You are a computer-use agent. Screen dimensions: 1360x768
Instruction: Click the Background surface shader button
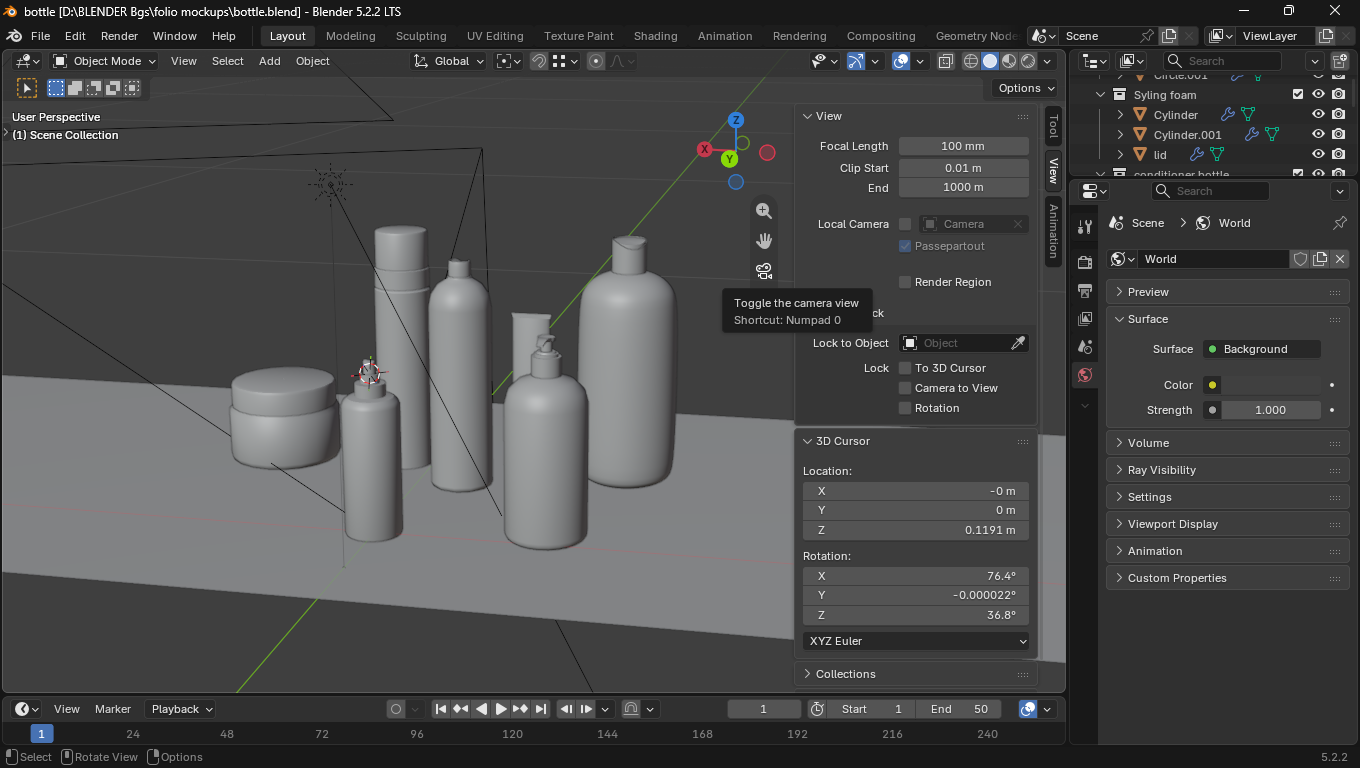pos(1261,349)
